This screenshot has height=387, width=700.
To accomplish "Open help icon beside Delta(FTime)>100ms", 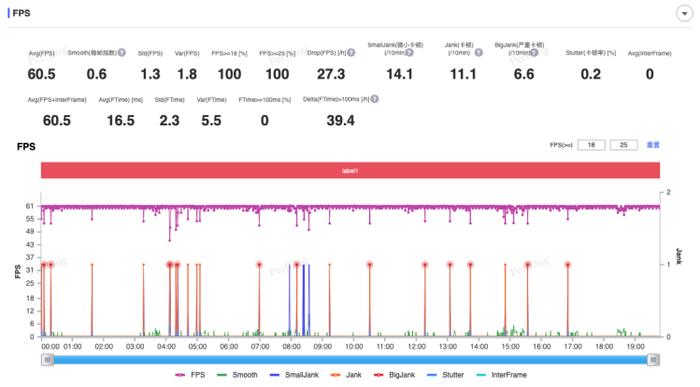I will click(x=375, y=99).
